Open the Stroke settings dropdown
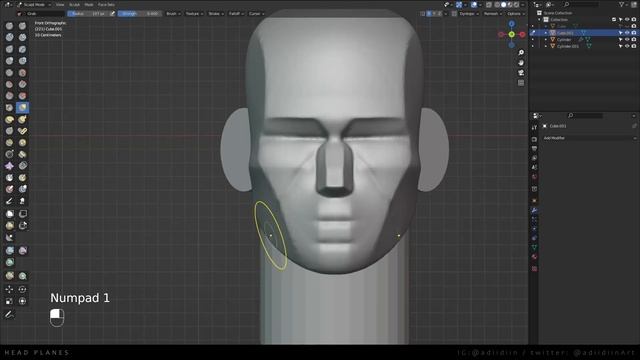The image size is (640, 360). pyautogui.click(x=216, y=13)
